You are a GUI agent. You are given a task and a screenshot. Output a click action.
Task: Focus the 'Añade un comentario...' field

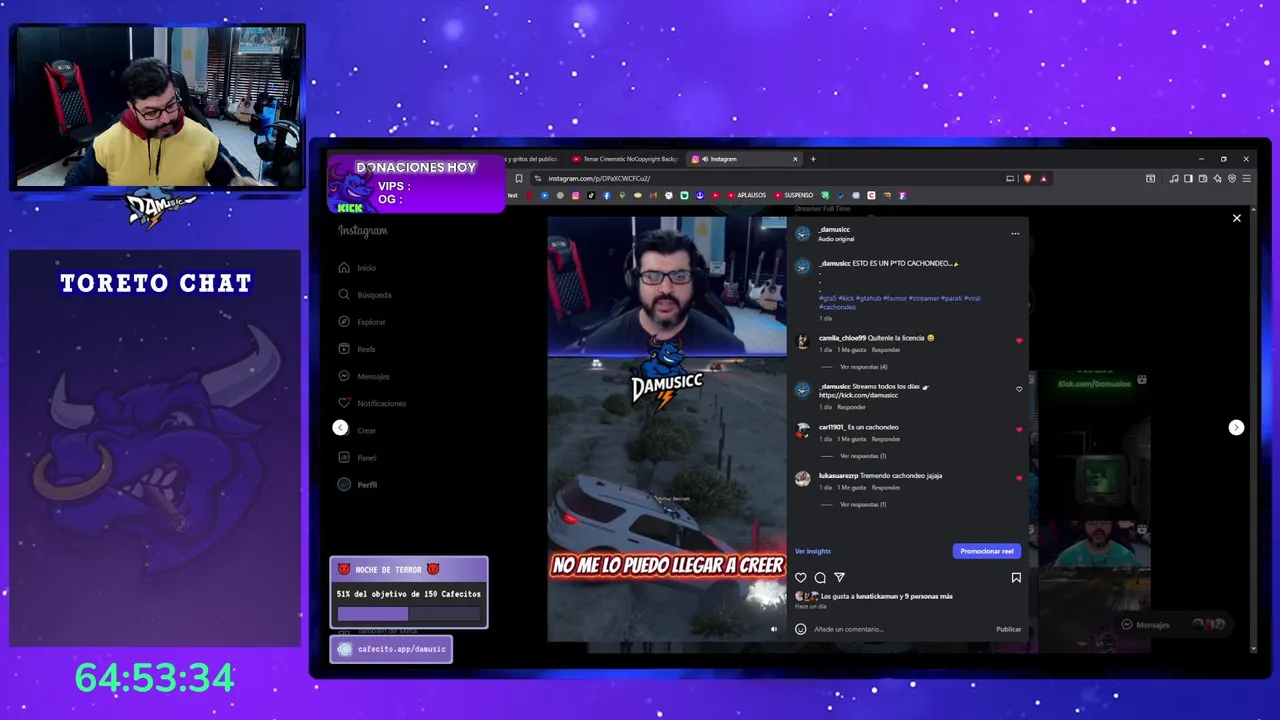click(900, 629)
